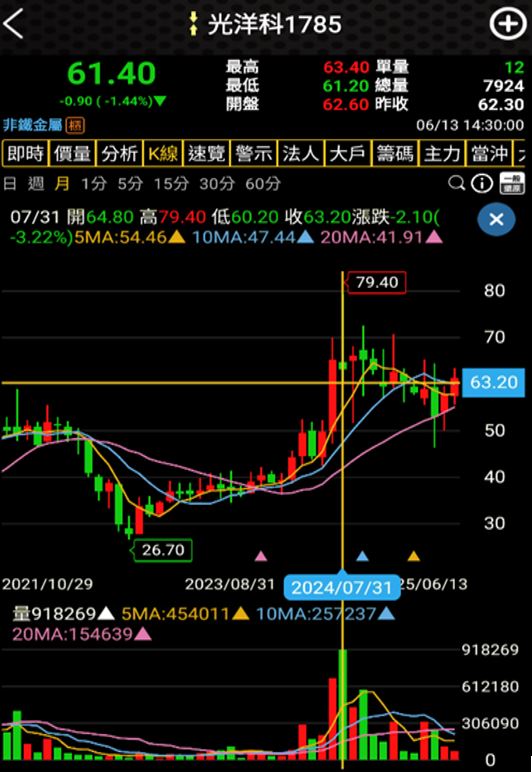The height and width of the screenshot is (772, 532).
Task: Open the 非鐵金屬 industry link
Action: 32,125
